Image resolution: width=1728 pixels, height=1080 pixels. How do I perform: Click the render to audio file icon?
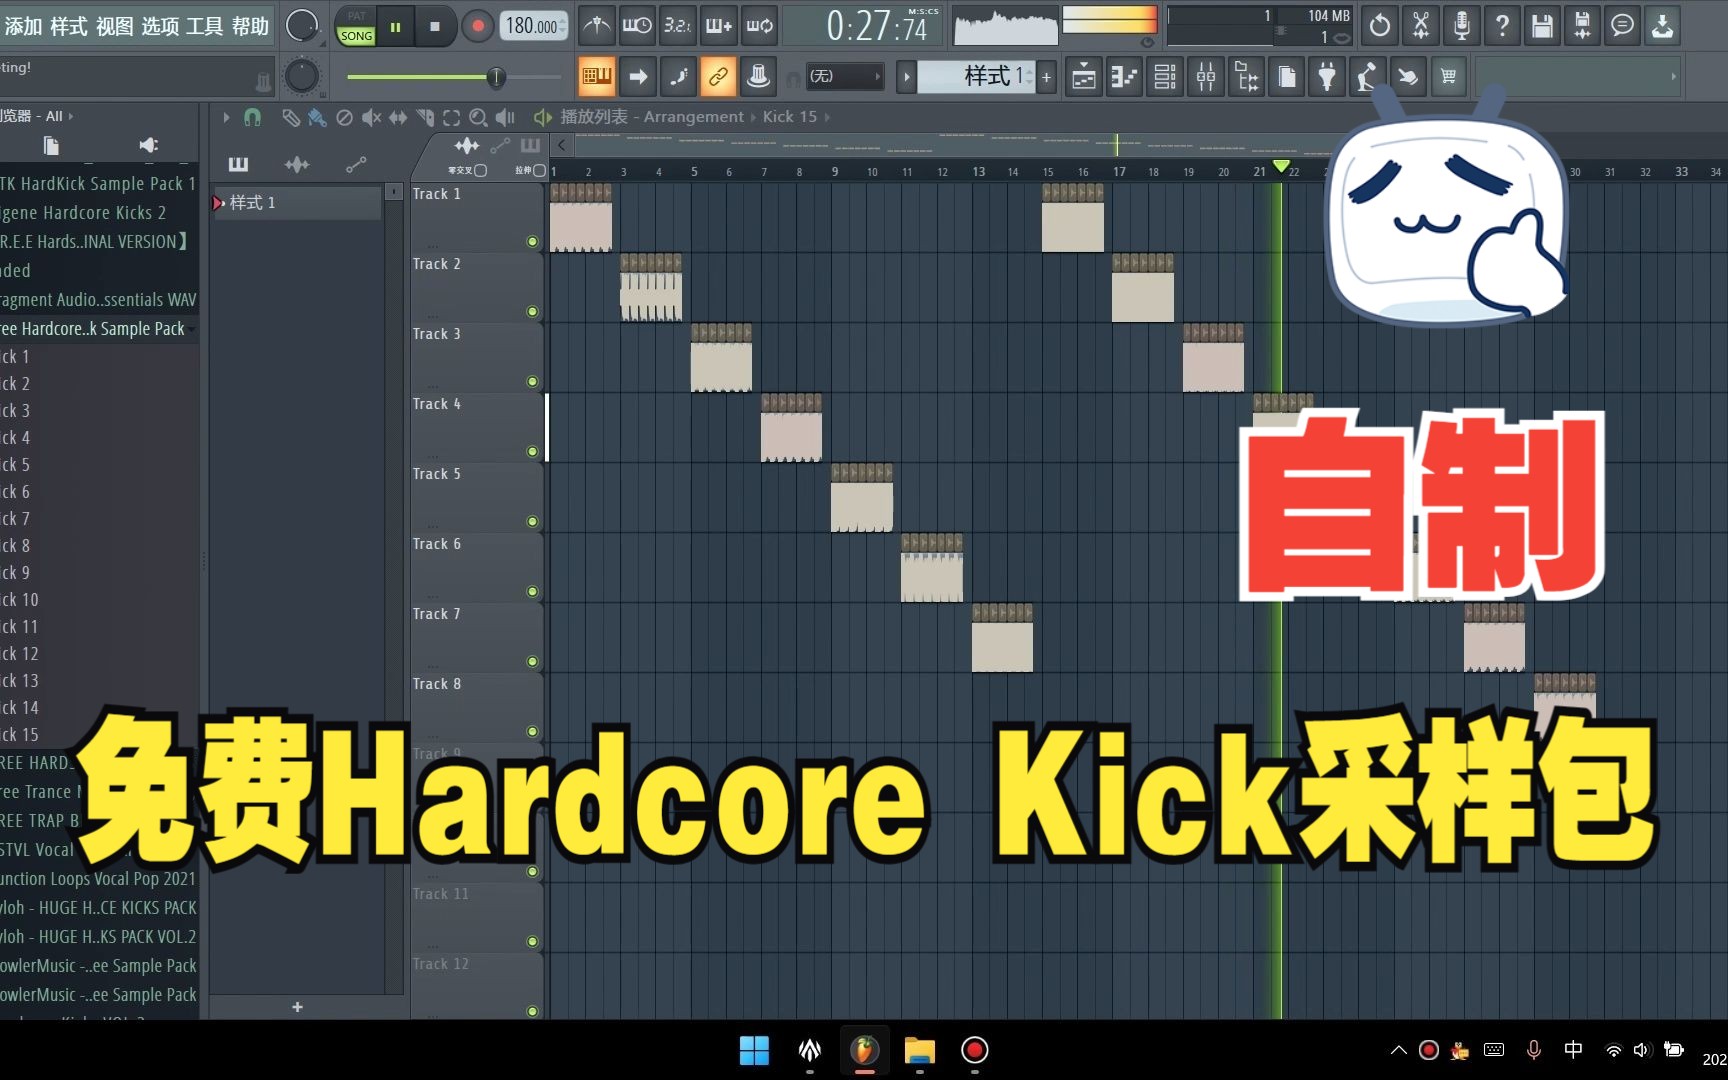coord(1582,26)
